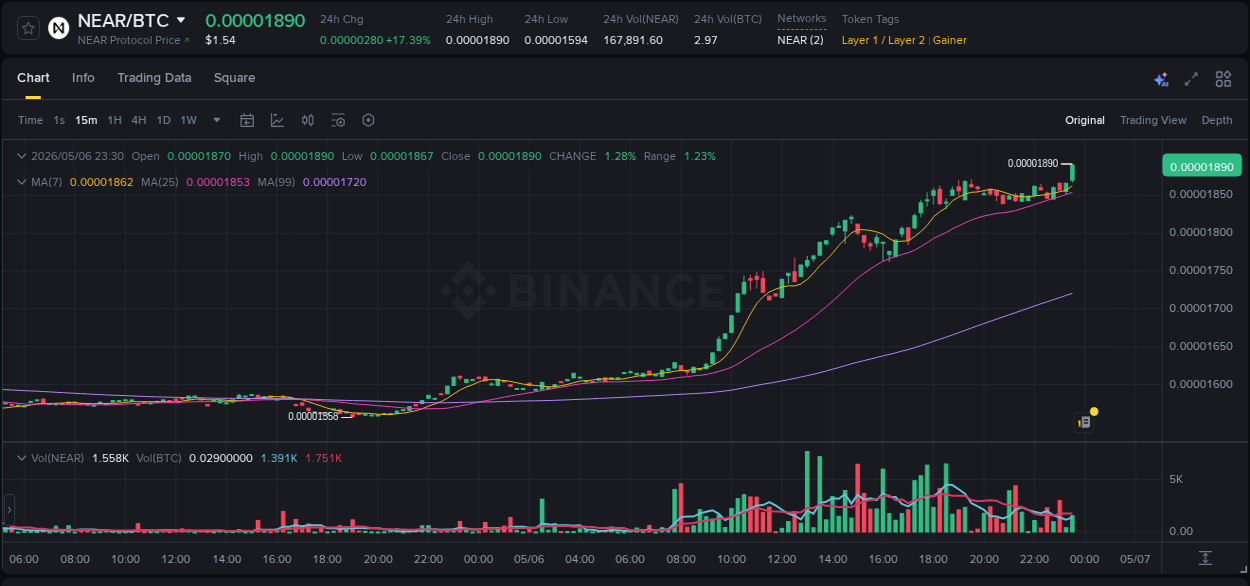This screenshot has width=1250, height=586.
Task: Open the chart layout grid icon
Action: 1223,79
